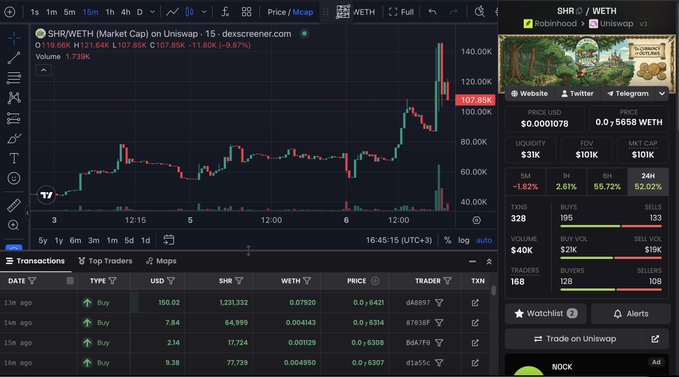This screenshot has width=679, height=377.
Task: Open the chart settings gear on price axis
Action: (477, 220)
